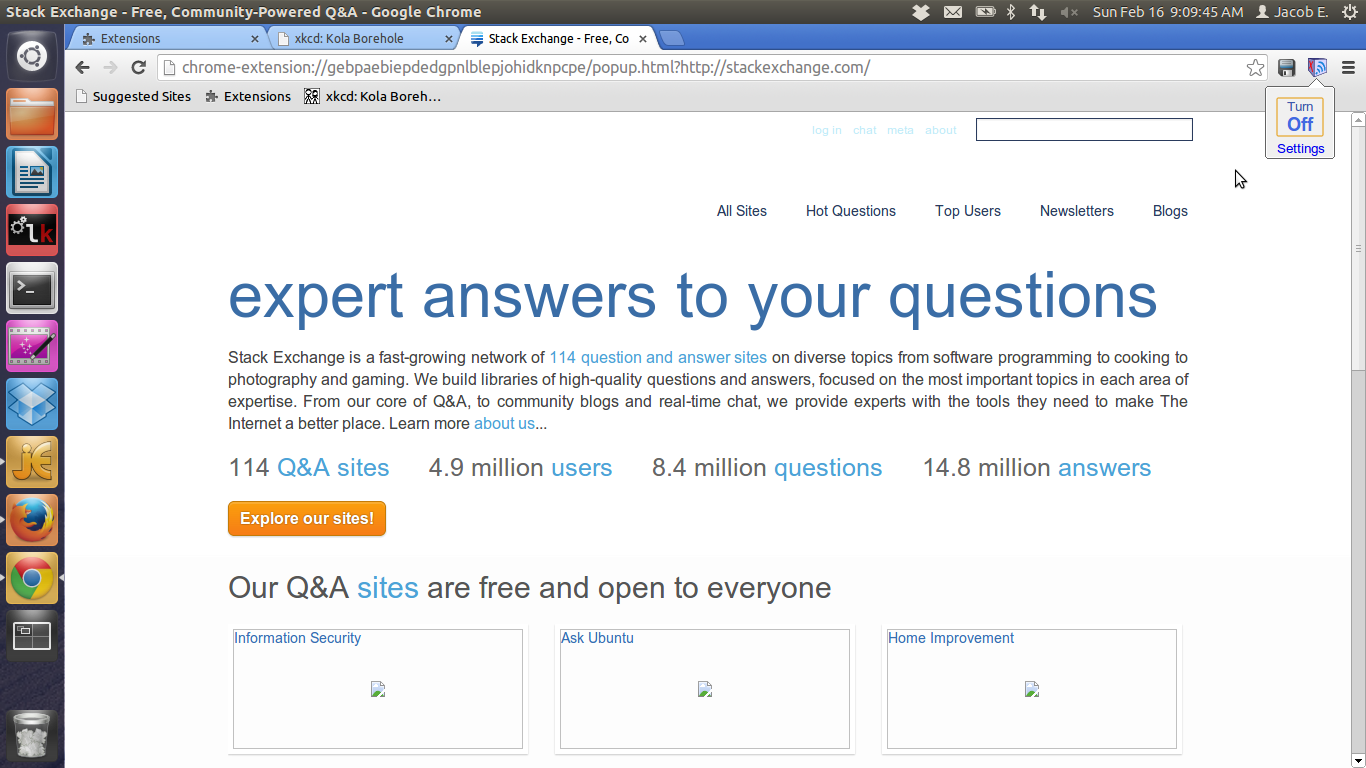Open the pink video editor launcher icon
1366x768 pixels.
[x=32, y=346]
